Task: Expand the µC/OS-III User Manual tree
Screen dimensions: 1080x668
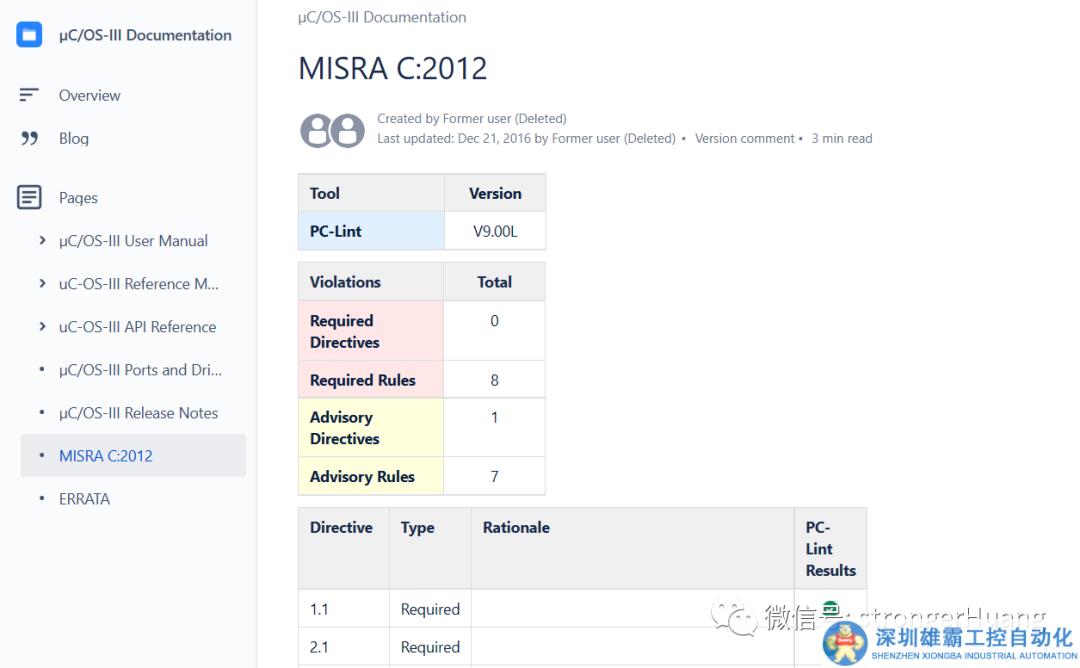Action: [42, 240]
